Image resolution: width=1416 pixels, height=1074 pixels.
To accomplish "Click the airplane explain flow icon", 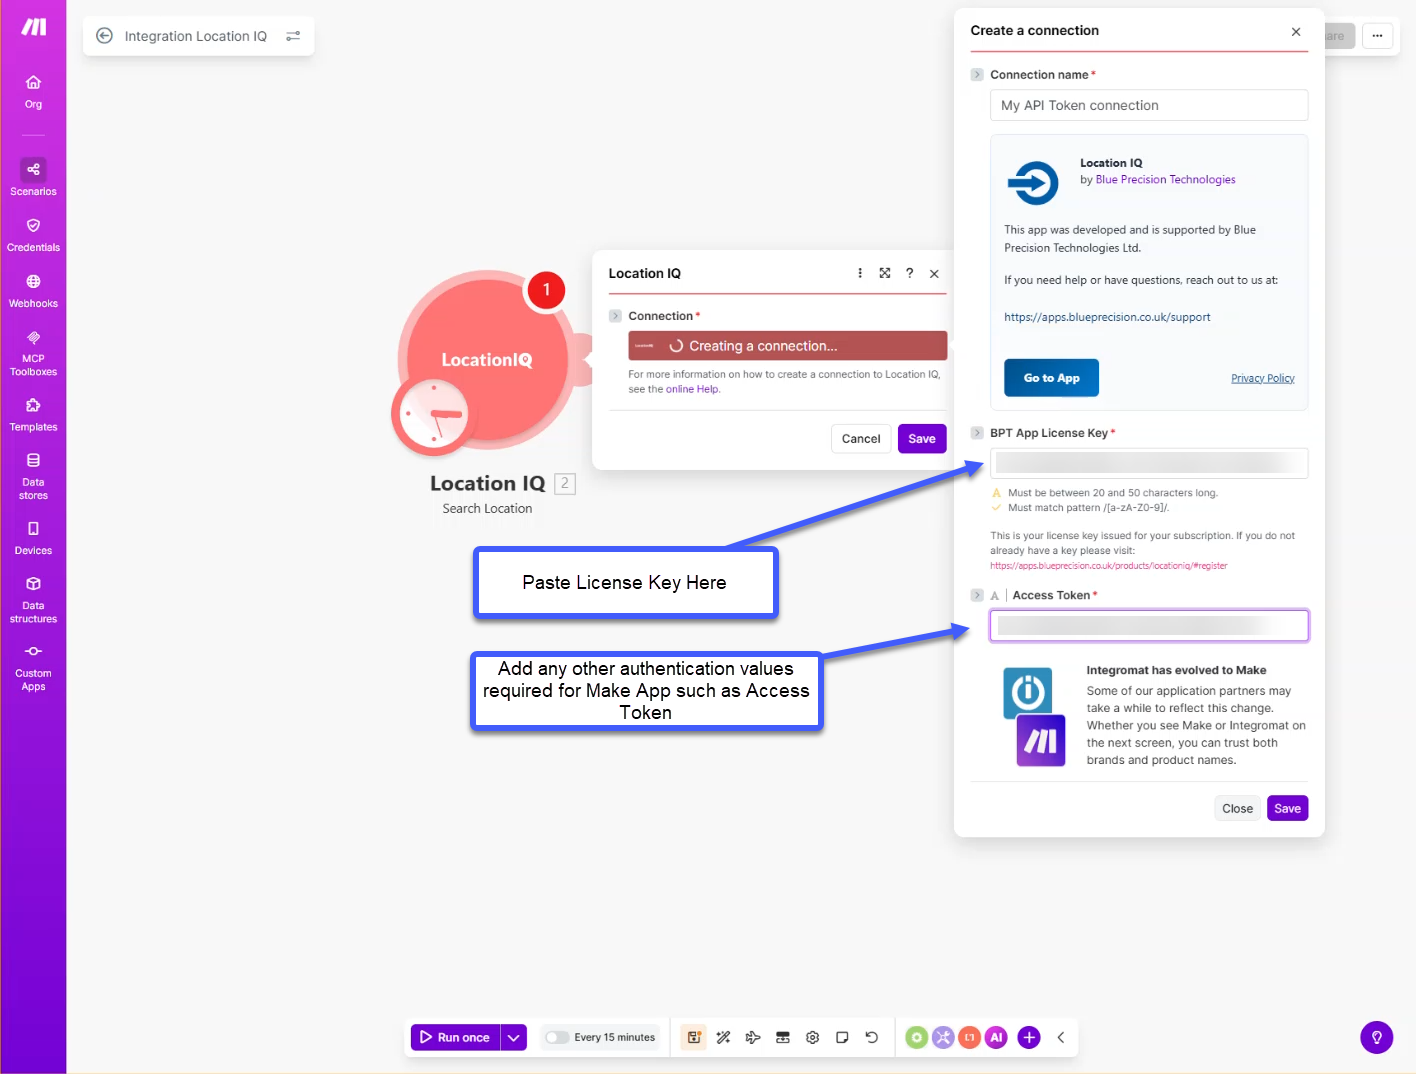I will pyautogui.click(x=753, y=1037).
